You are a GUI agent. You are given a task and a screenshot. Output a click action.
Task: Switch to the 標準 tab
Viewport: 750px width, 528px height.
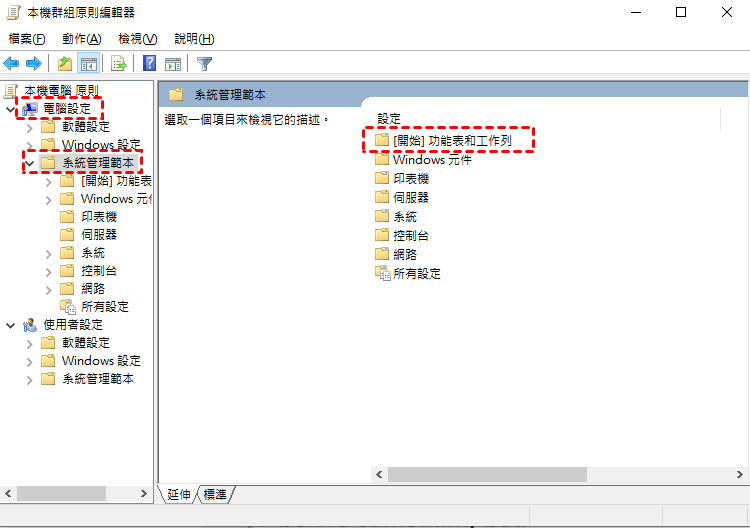click(x=215, y=494)
